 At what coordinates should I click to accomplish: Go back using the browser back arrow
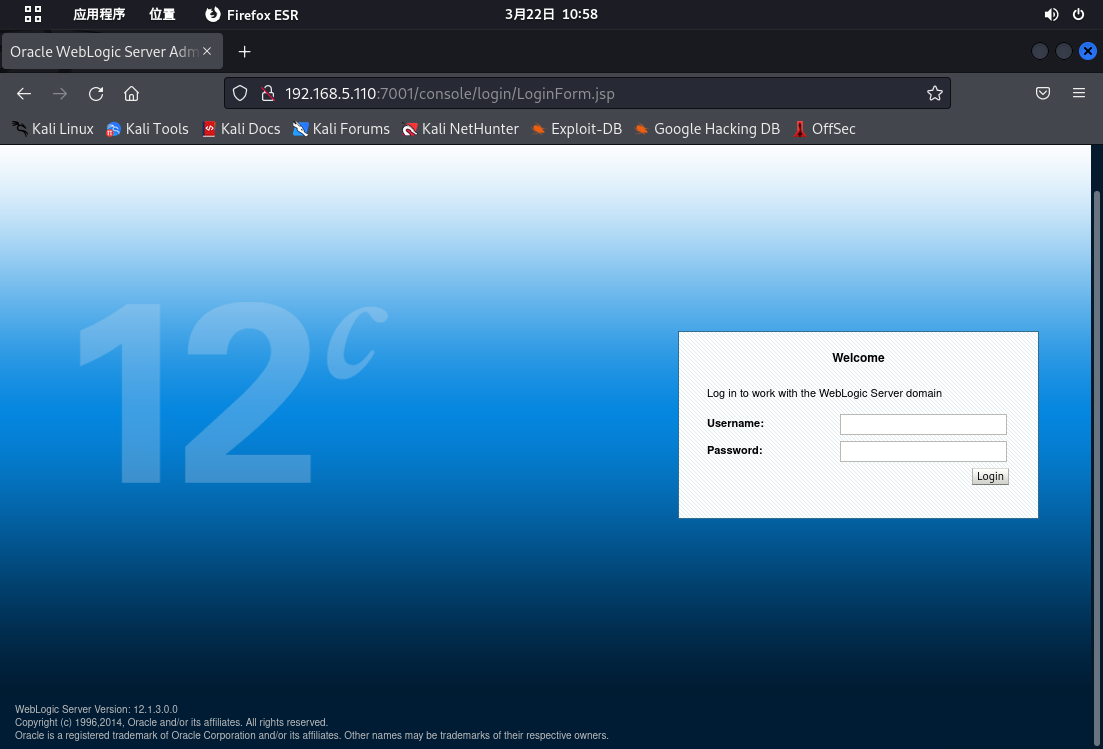coord(24,94)
